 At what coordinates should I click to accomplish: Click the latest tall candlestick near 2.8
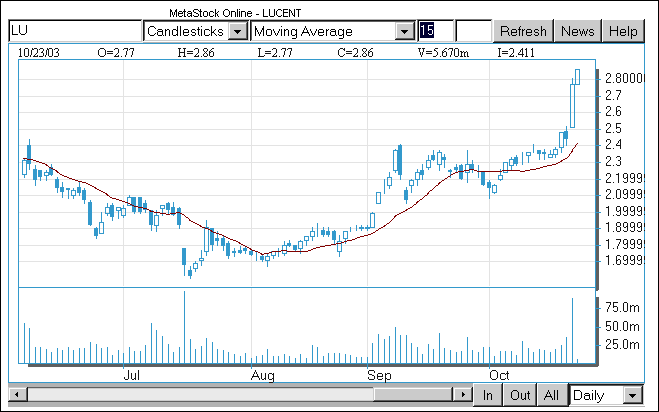click(x=577, y=77)
